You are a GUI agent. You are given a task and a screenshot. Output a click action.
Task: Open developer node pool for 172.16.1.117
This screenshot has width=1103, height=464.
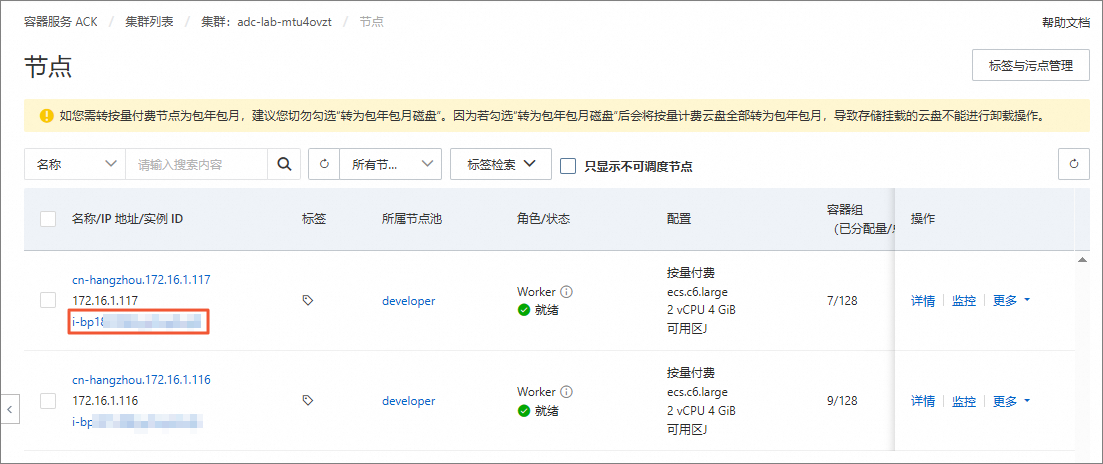409,301
